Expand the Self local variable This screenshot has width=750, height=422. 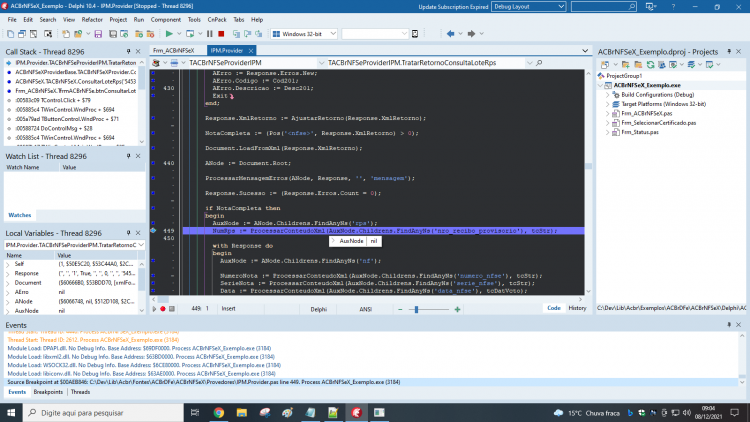[8, 264]
